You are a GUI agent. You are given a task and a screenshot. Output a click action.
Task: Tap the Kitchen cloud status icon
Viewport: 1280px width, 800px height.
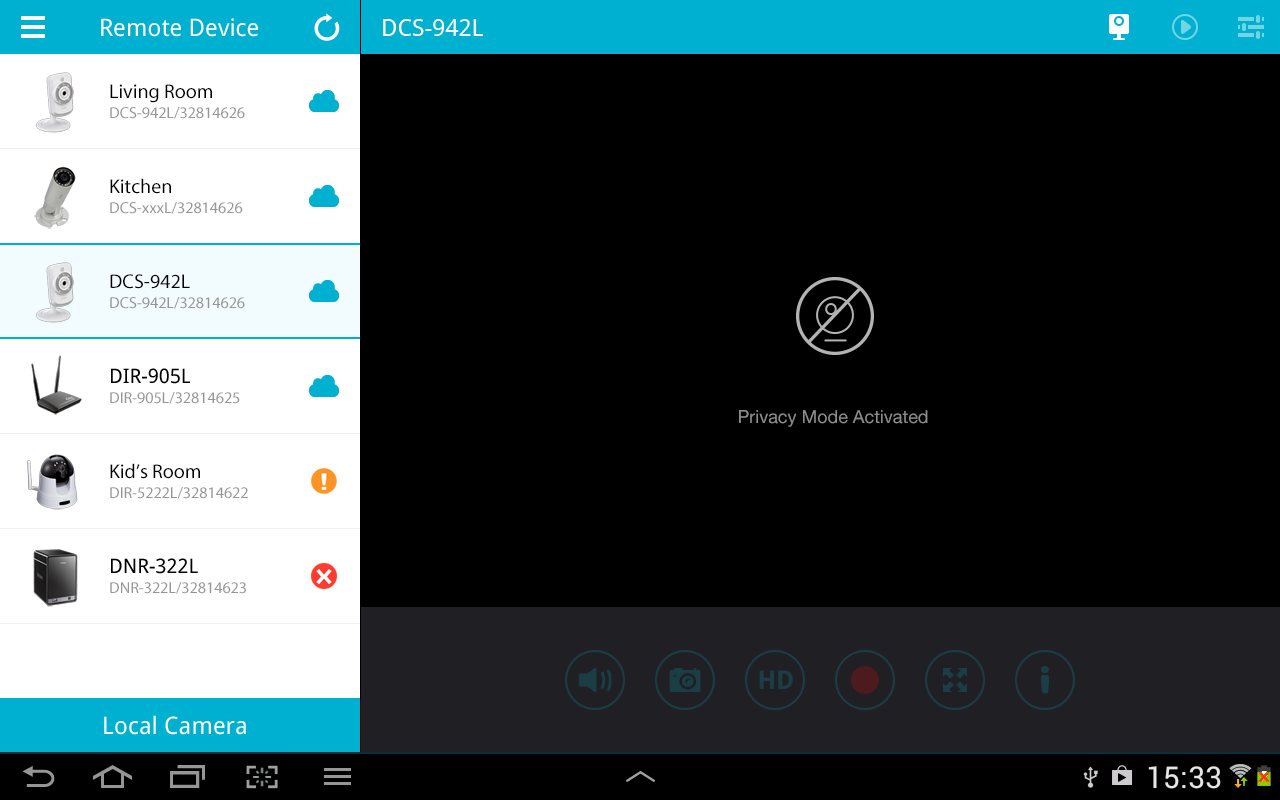pyautogui.click(x=324, y=196)
